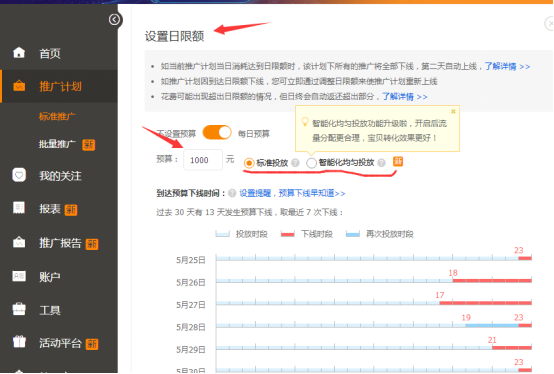Screen dimensions: 554x374
Task: Click 设置提醒,预算下线早知道 link
Action: [x=292, y=193]
